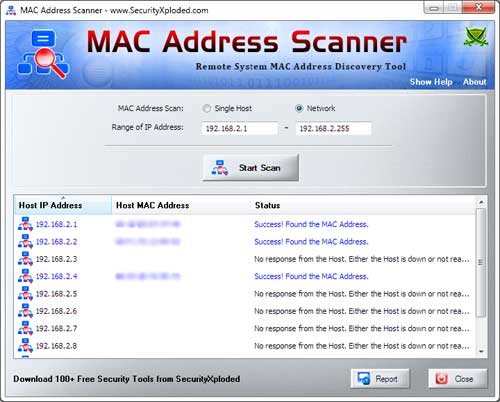
Task: Select the 192.168.2.5 IP entry
Action: click(x=56, y=293)
